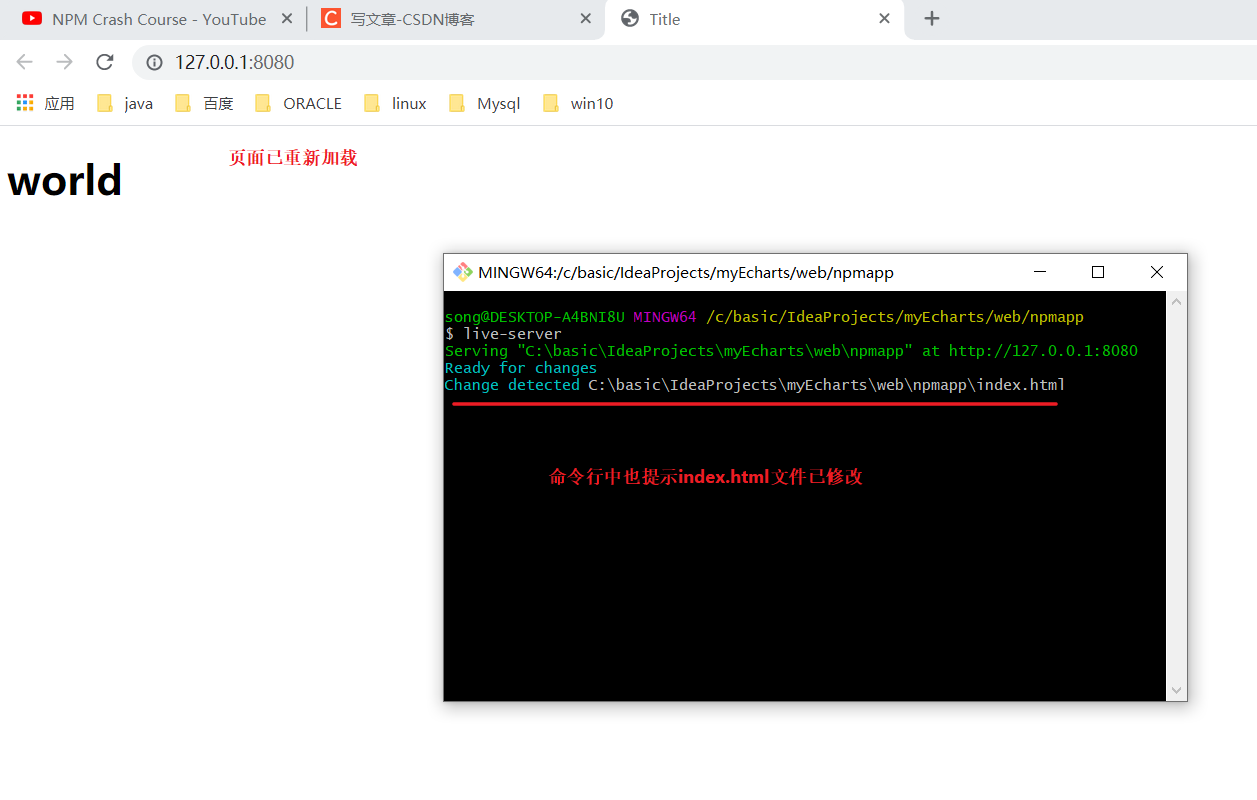
Task: Open a new browser tab
Action: coord(932,18)
